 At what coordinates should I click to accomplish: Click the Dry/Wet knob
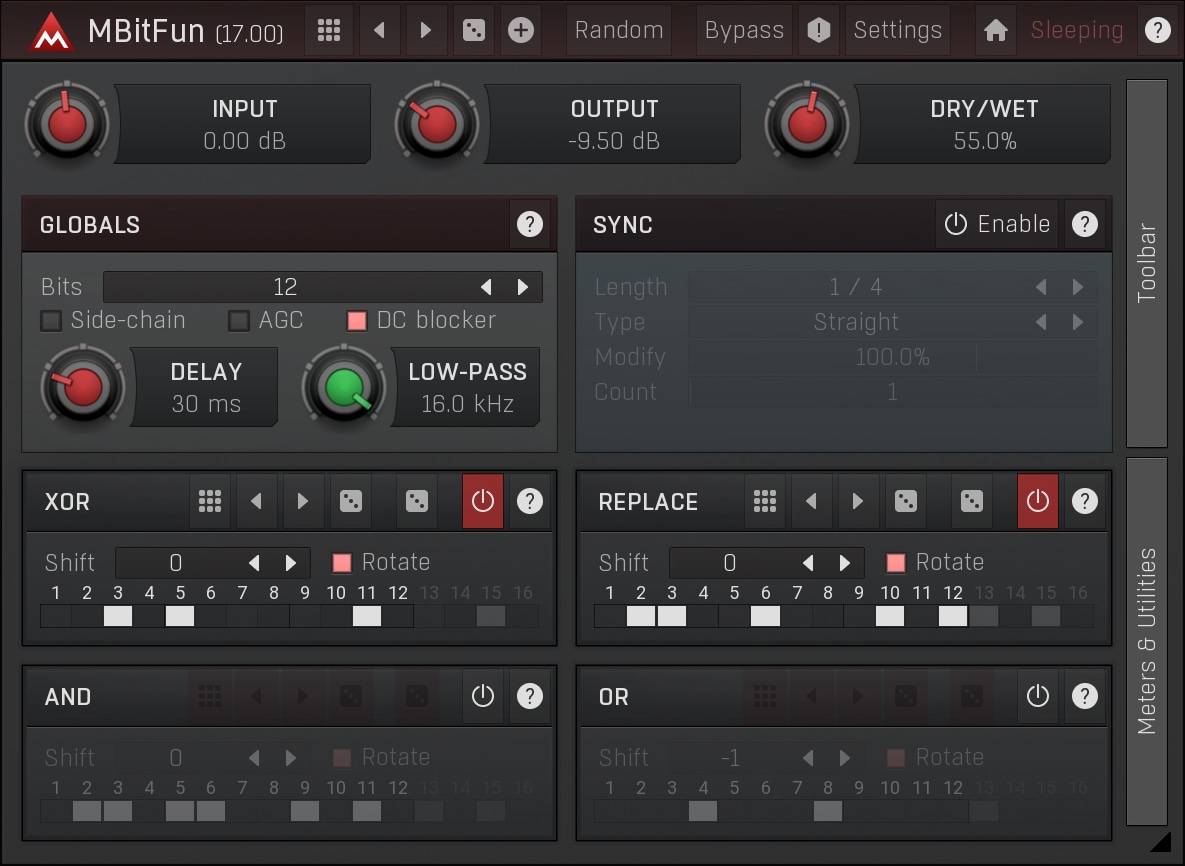(x=806, y=124)
